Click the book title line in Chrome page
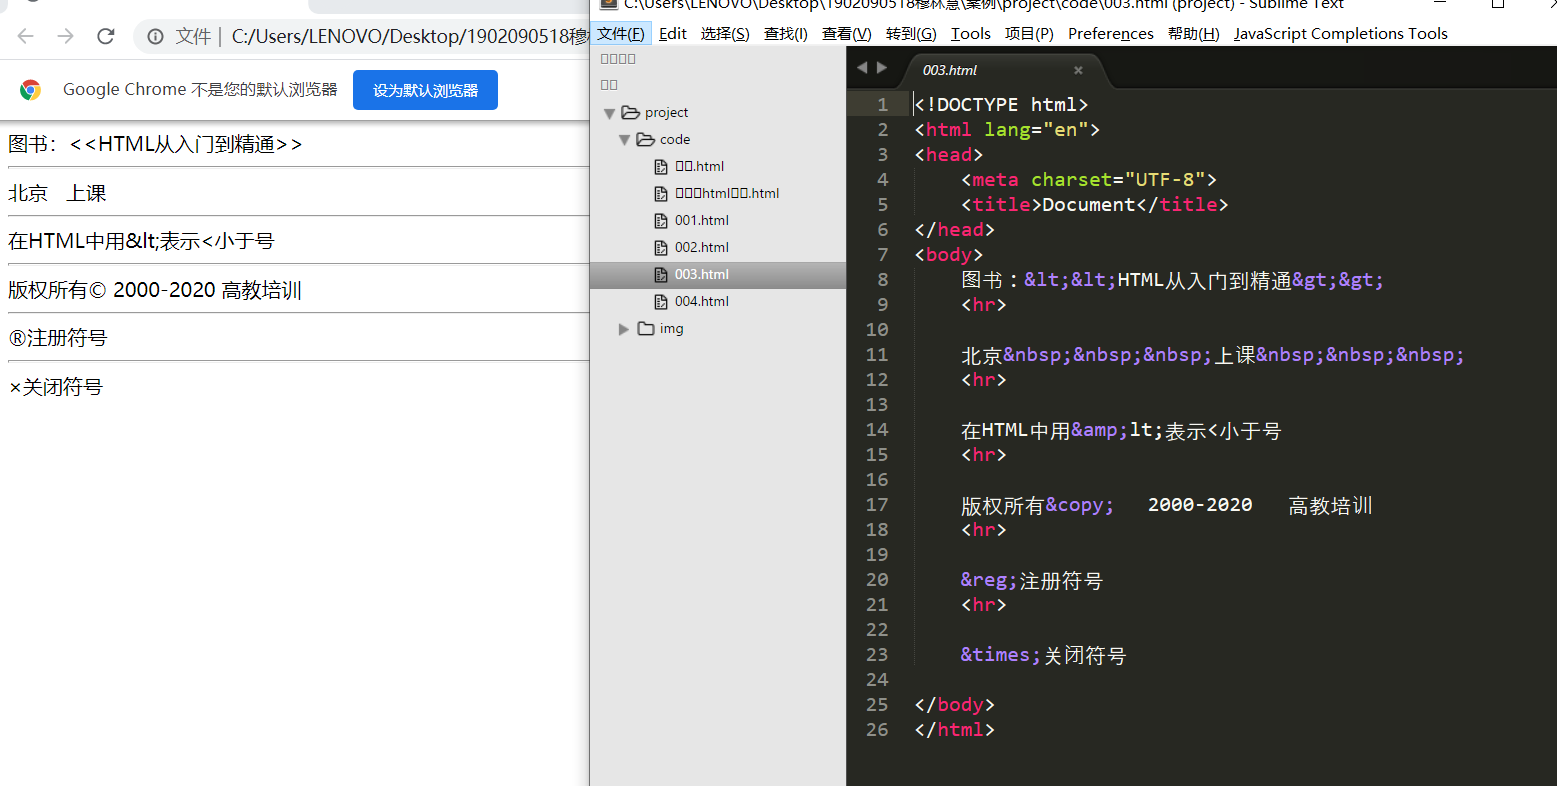 click(155, 144)
